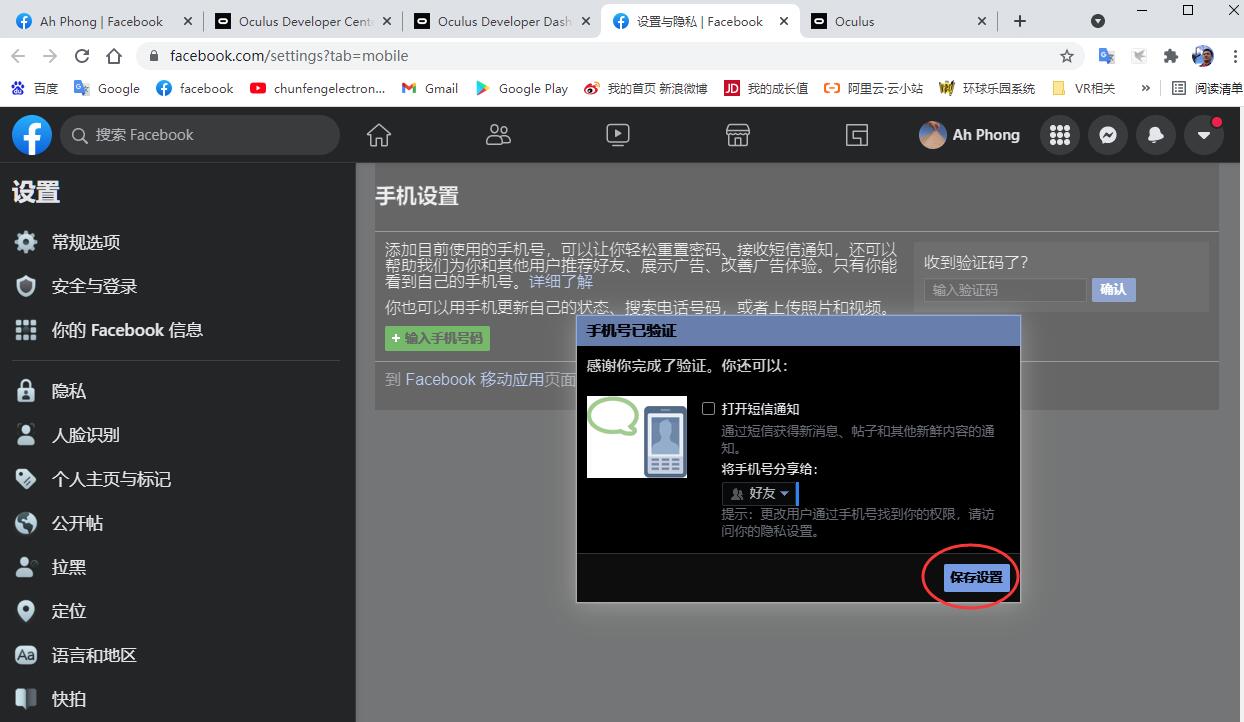The image size is (1244, 722).
Task: Switch to the last Oculus tab
Action: pyautogui.click(x=900, y=21)
